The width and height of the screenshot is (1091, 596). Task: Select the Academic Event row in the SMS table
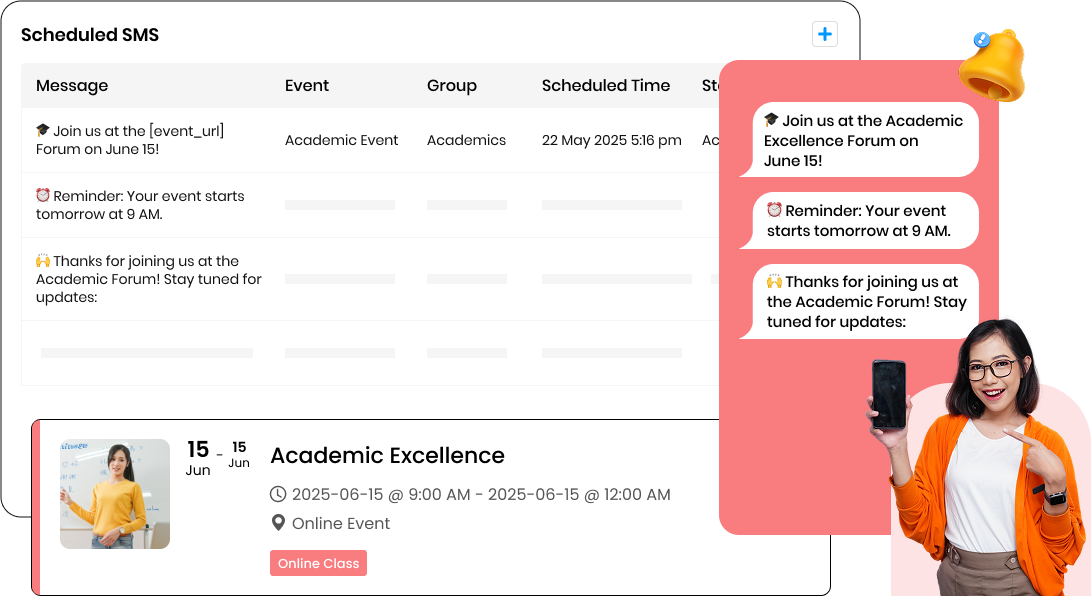(x=341, y=140)
